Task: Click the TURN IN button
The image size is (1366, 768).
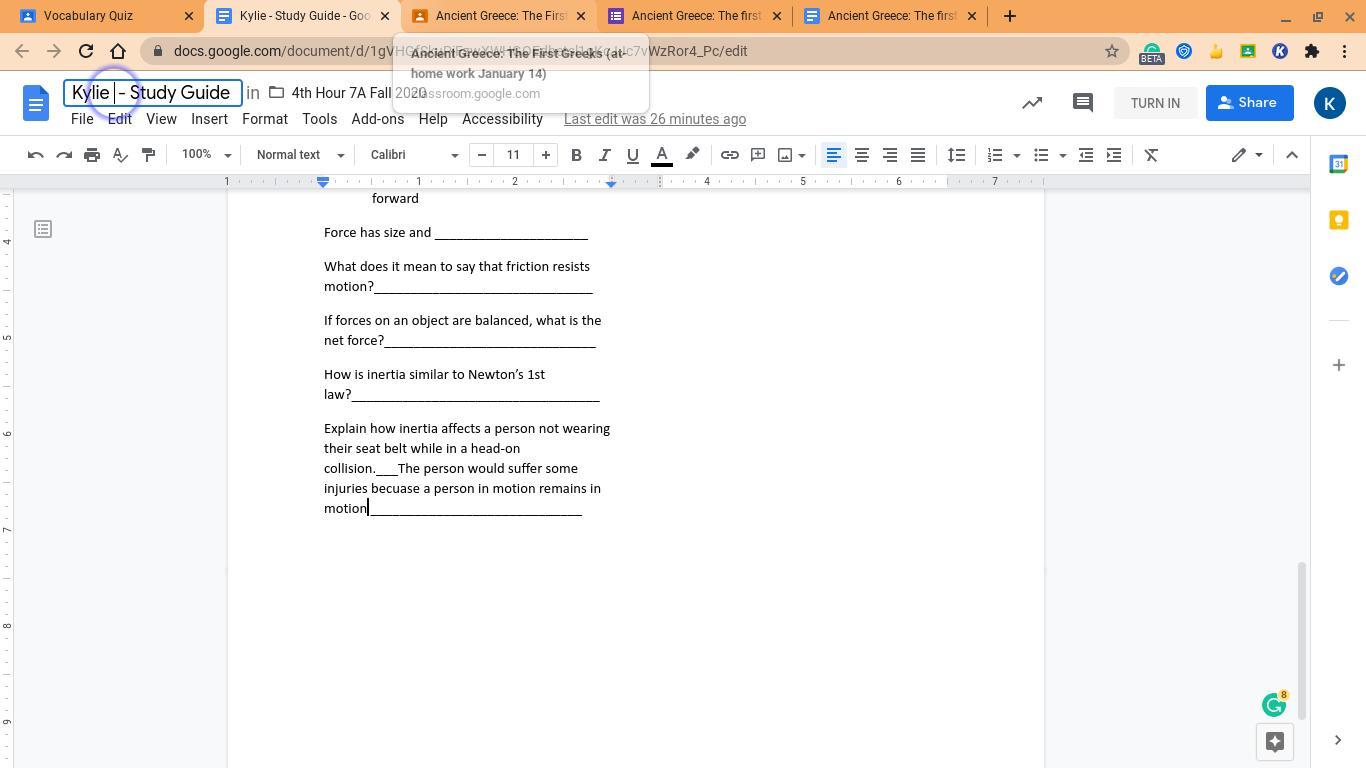Action: point(1155,103)
